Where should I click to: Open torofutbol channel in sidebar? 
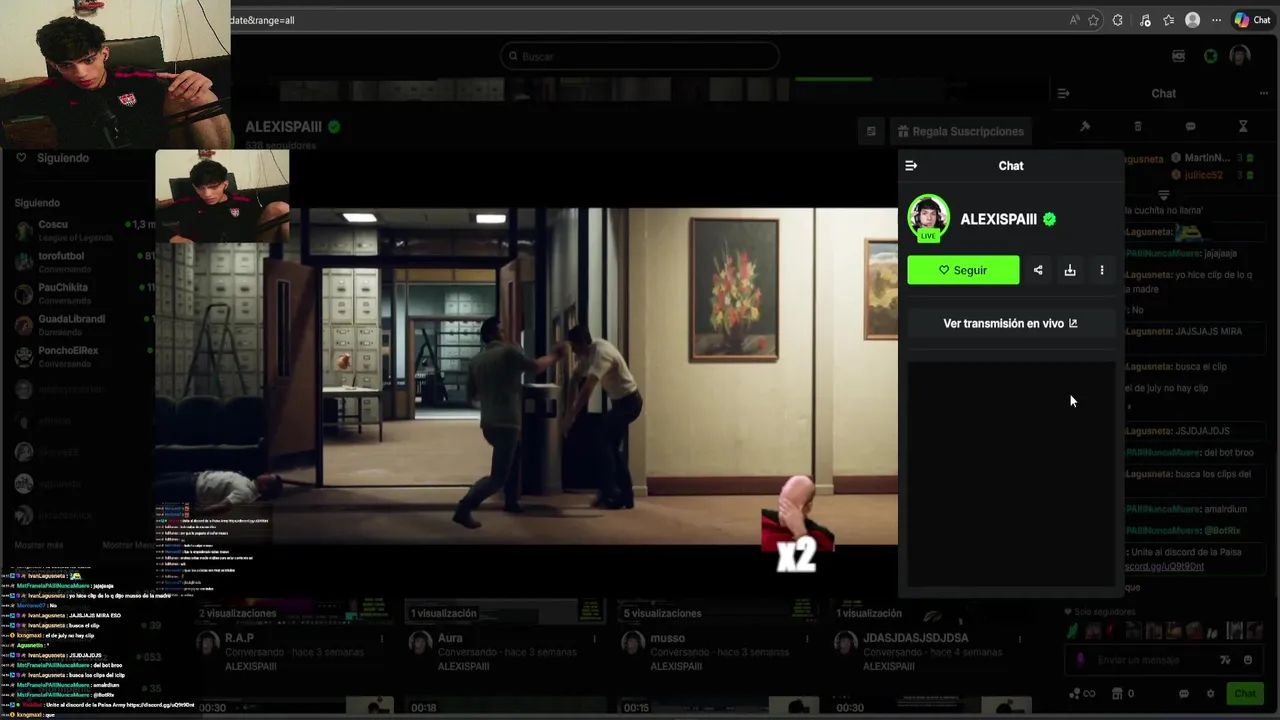pyautogui.click(x=85, y=261)
